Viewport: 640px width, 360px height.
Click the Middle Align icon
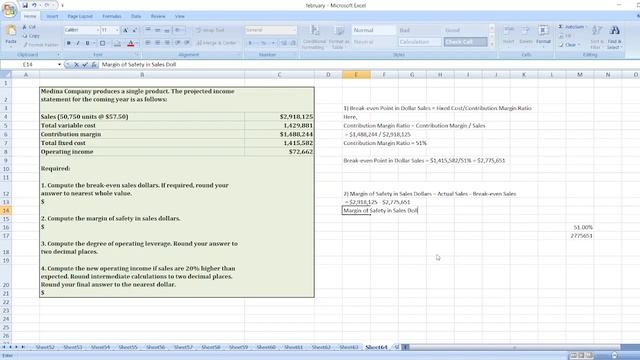(158, 30)
